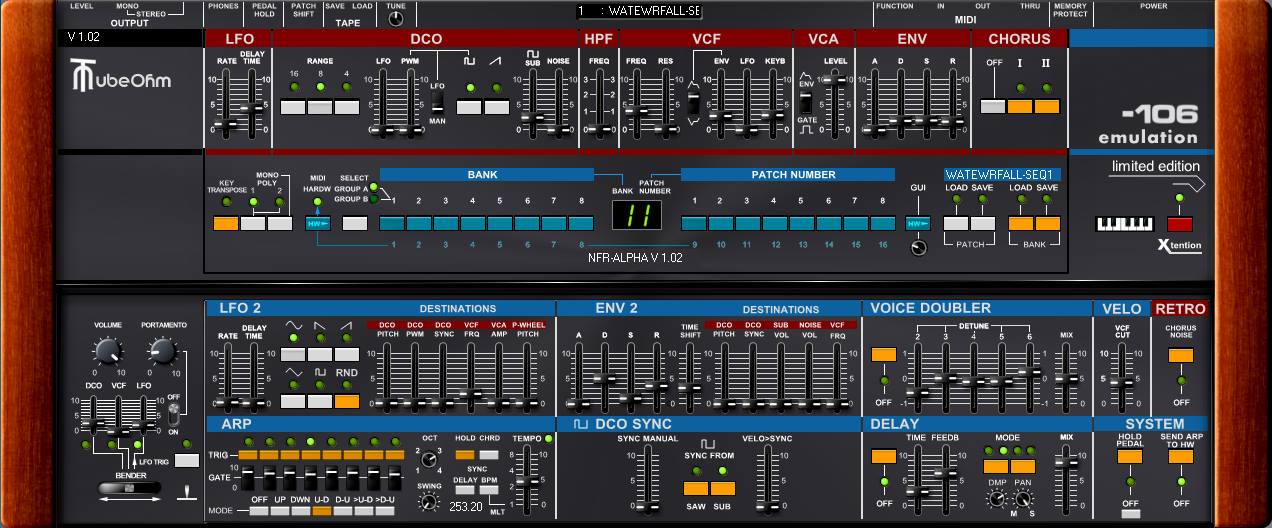Set arpeggiator MODE to U-D
This screenshot has height=528, width=1272.
tap(321, 510)
